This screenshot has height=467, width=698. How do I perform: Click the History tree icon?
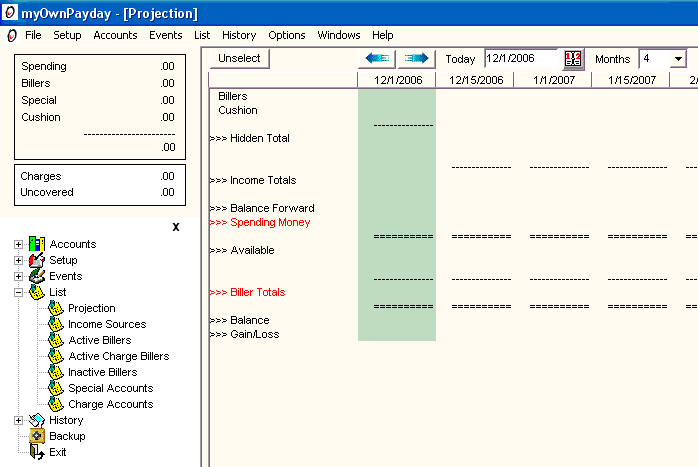pos(37,420)
